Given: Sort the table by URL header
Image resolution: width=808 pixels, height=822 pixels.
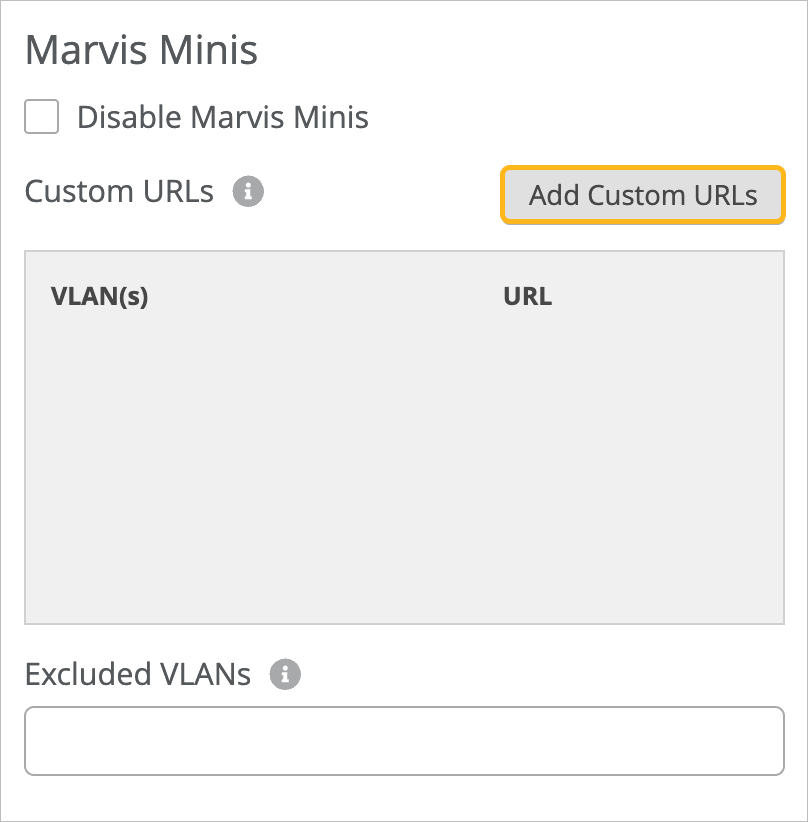Looking at the screenshot, I should [x=527, y=297].
